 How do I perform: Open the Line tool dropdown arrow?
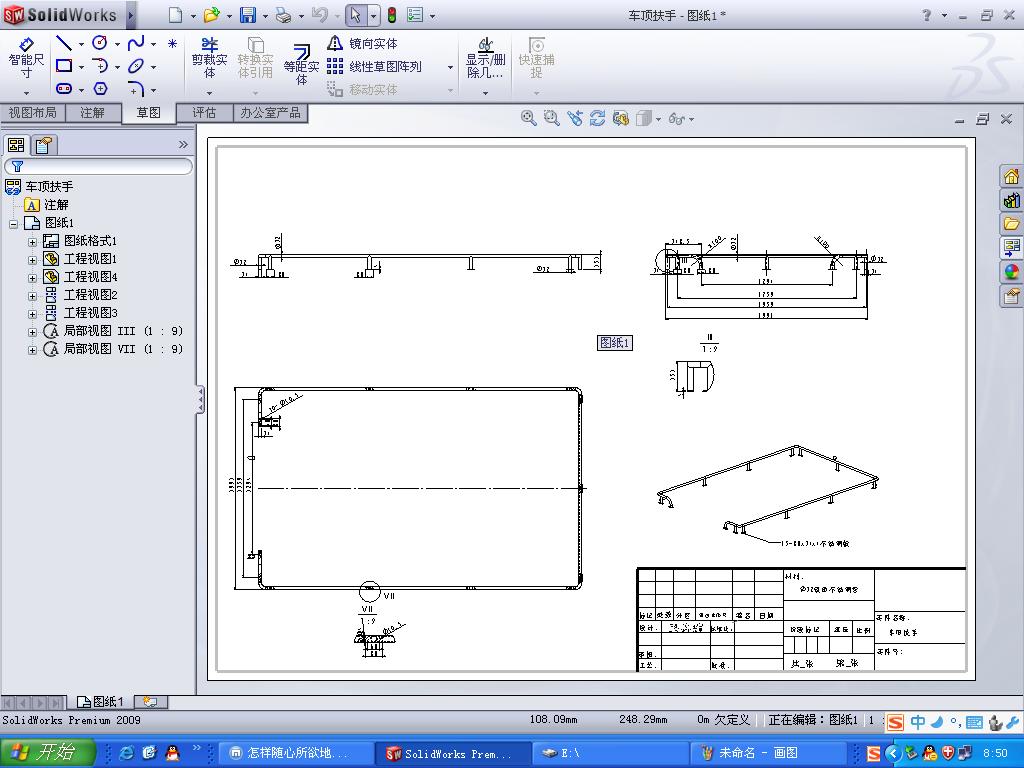pos(81,44)
